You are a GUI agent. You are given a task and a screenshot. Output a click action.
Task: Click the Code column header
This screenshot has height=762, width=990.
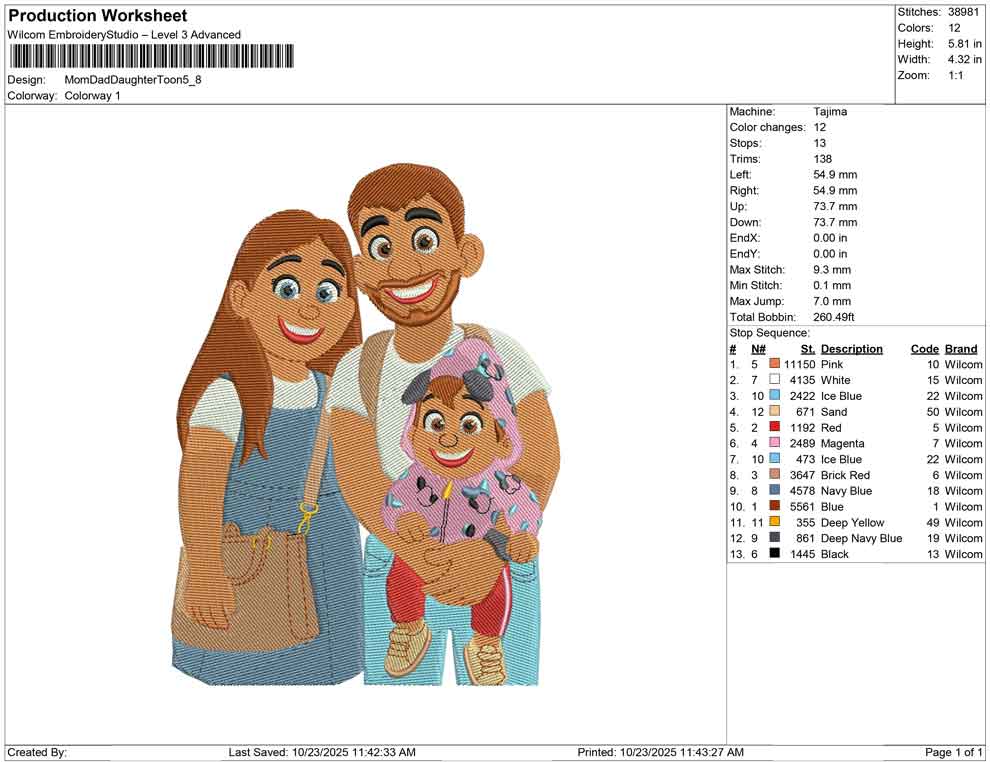925,348
